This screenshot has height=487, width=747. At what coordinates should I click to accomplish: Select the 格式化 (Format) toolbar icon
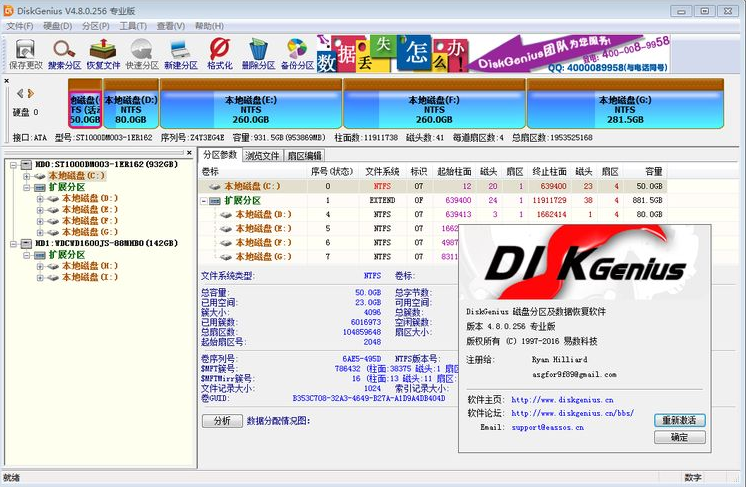click(x=219, y=53)
